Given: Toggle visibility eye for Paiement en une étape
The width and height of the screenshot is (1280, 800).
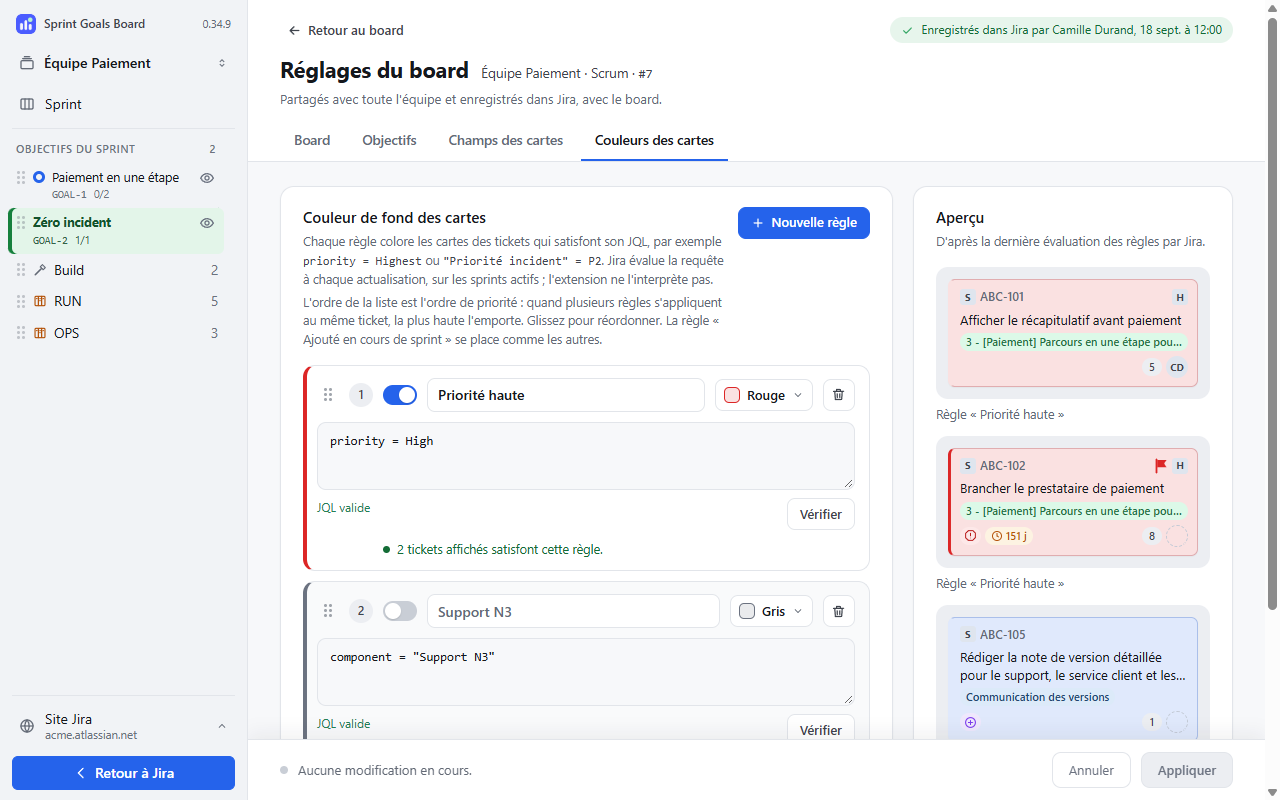Looking at the screenshot, I should point(207,178).
